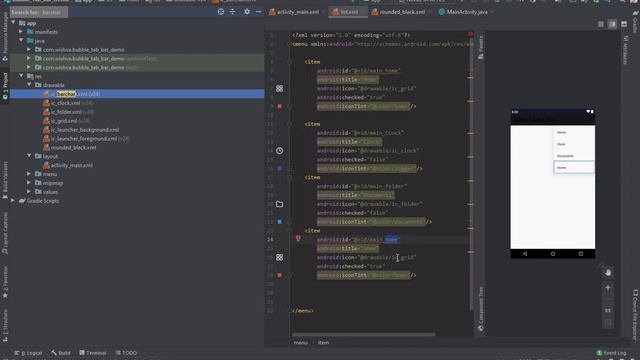Viewport: 640px width, 360px height.
Task: Open the Logcat tool window
Action: point(28,353)
